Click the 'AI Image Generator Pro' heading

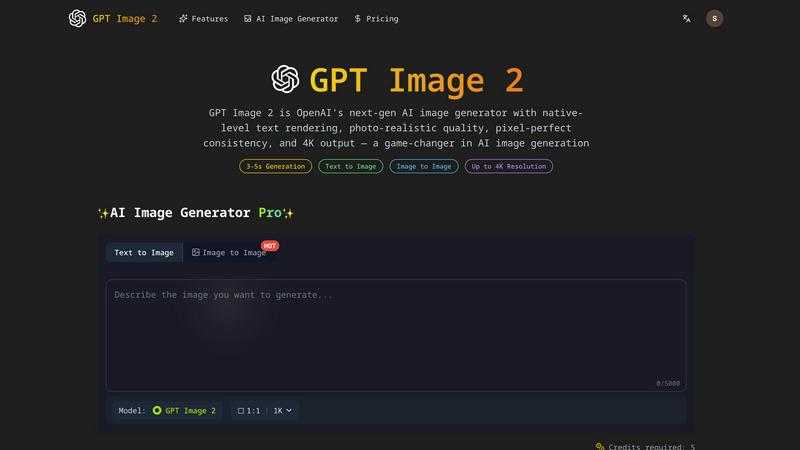pos(196,213)
